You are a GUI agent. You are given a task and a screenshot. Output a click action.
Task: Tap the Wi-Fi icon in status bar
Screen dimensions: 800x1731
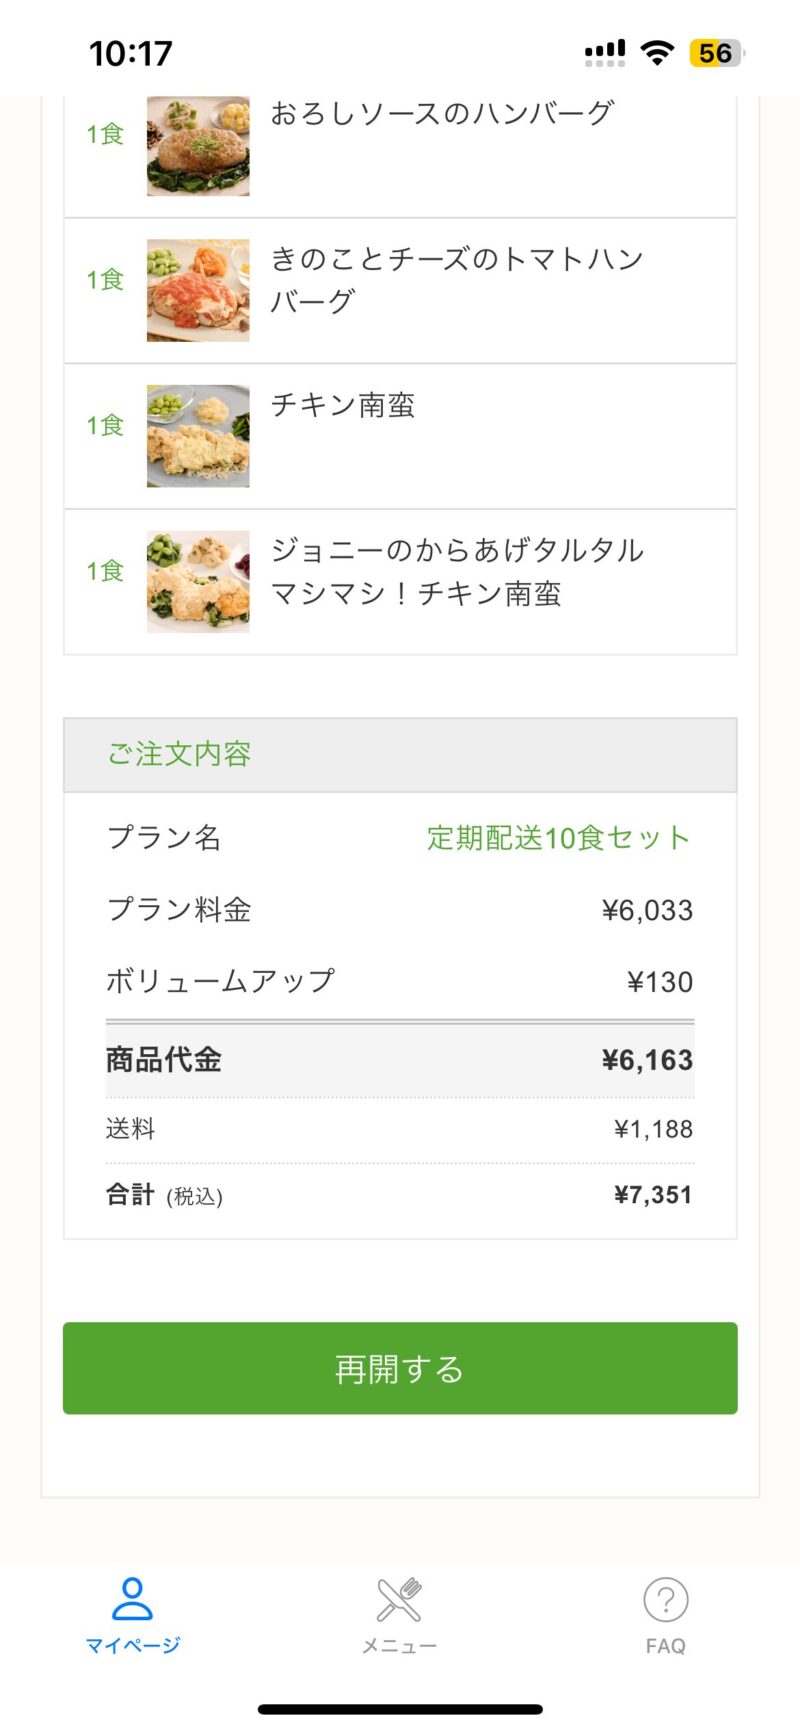click(657, 53)
